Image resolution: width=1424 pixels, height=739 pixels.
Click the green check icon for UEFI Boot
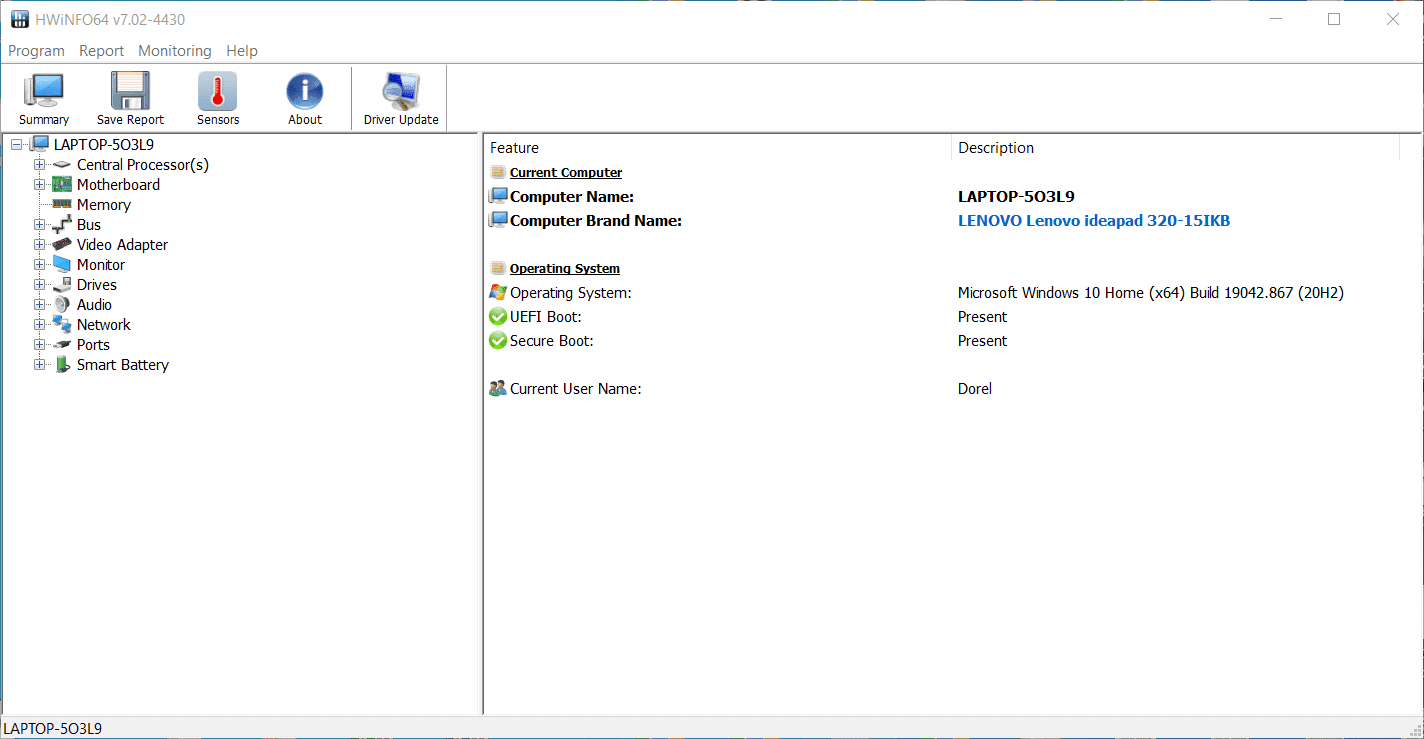coord(498,317)
